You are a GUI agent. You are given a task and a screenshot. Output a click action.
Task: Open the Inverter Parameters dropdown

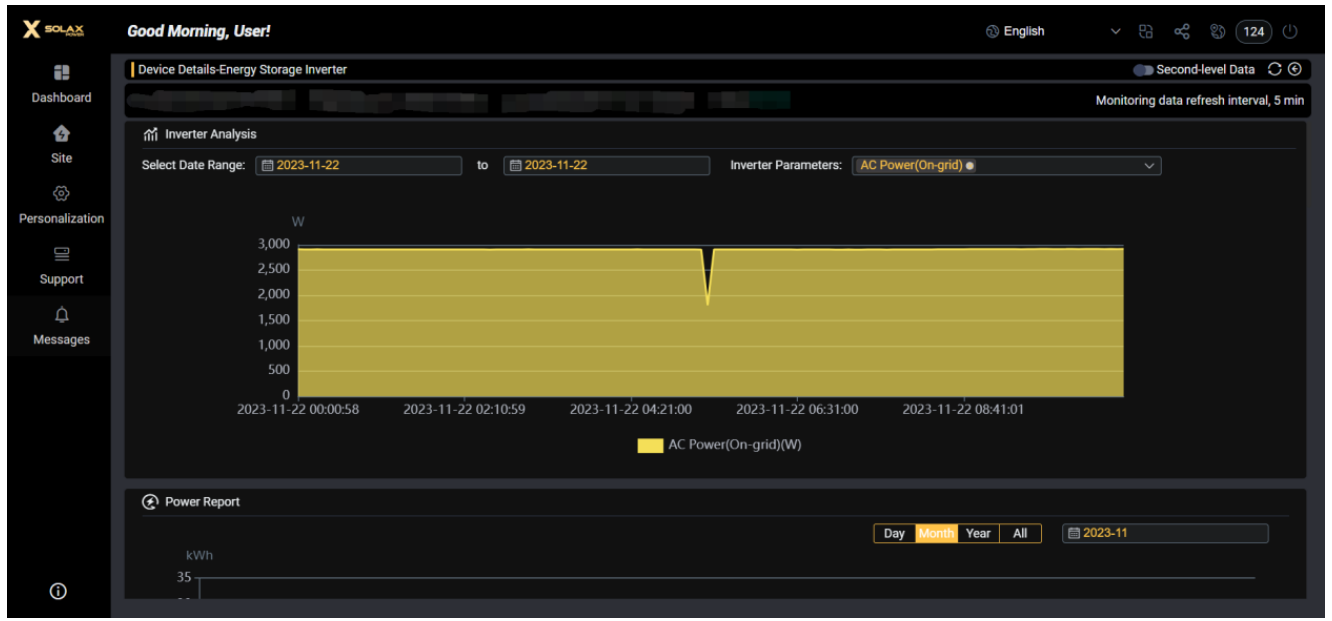(x=1006, y=166)
